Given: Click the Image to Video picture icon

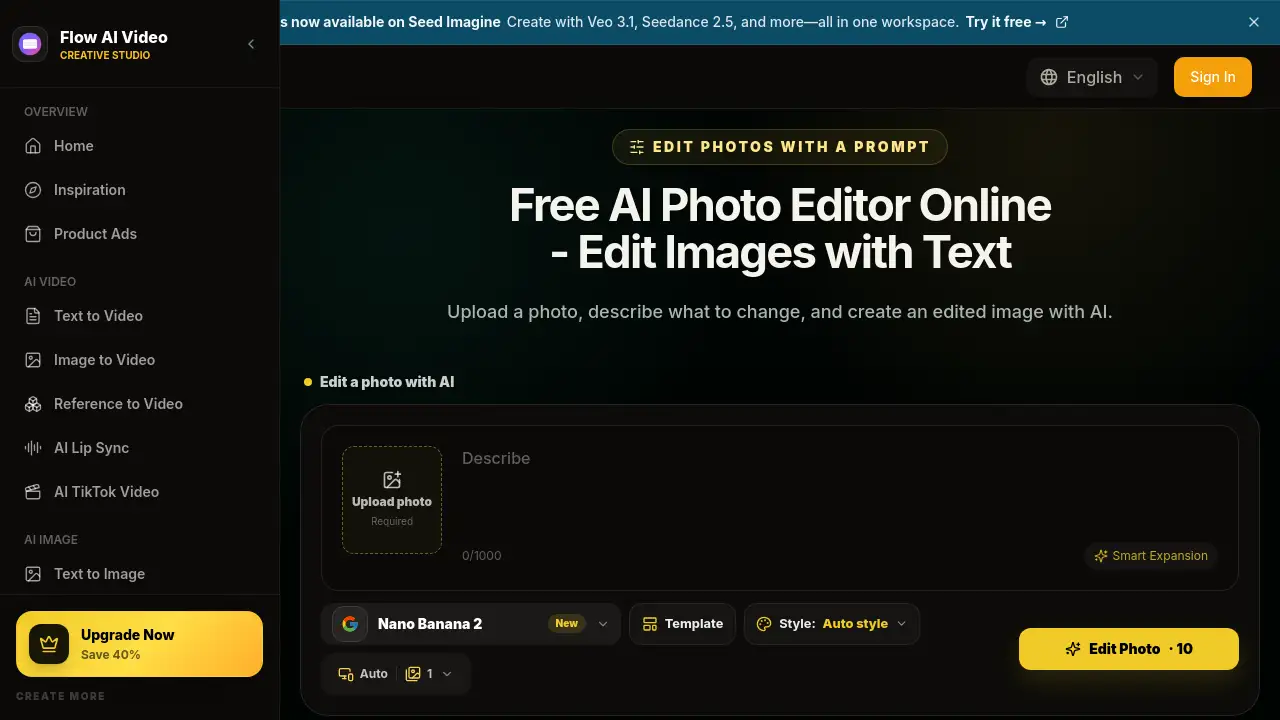Looking at the screenshot, I should click(x=33, y=360).
